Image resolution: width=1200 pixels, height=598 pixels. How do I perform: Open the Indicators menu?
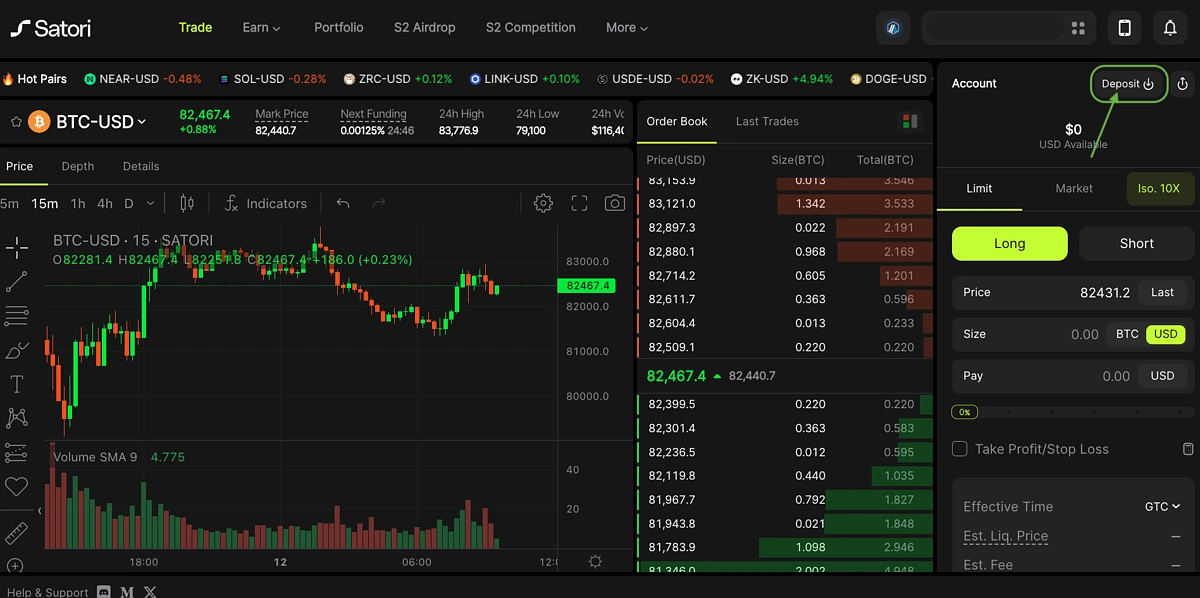(x=265, y=203)
